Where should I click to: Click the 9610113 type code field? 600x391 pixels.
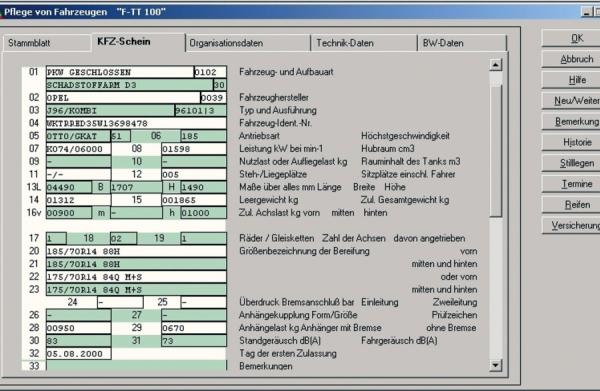coord(201,111)
